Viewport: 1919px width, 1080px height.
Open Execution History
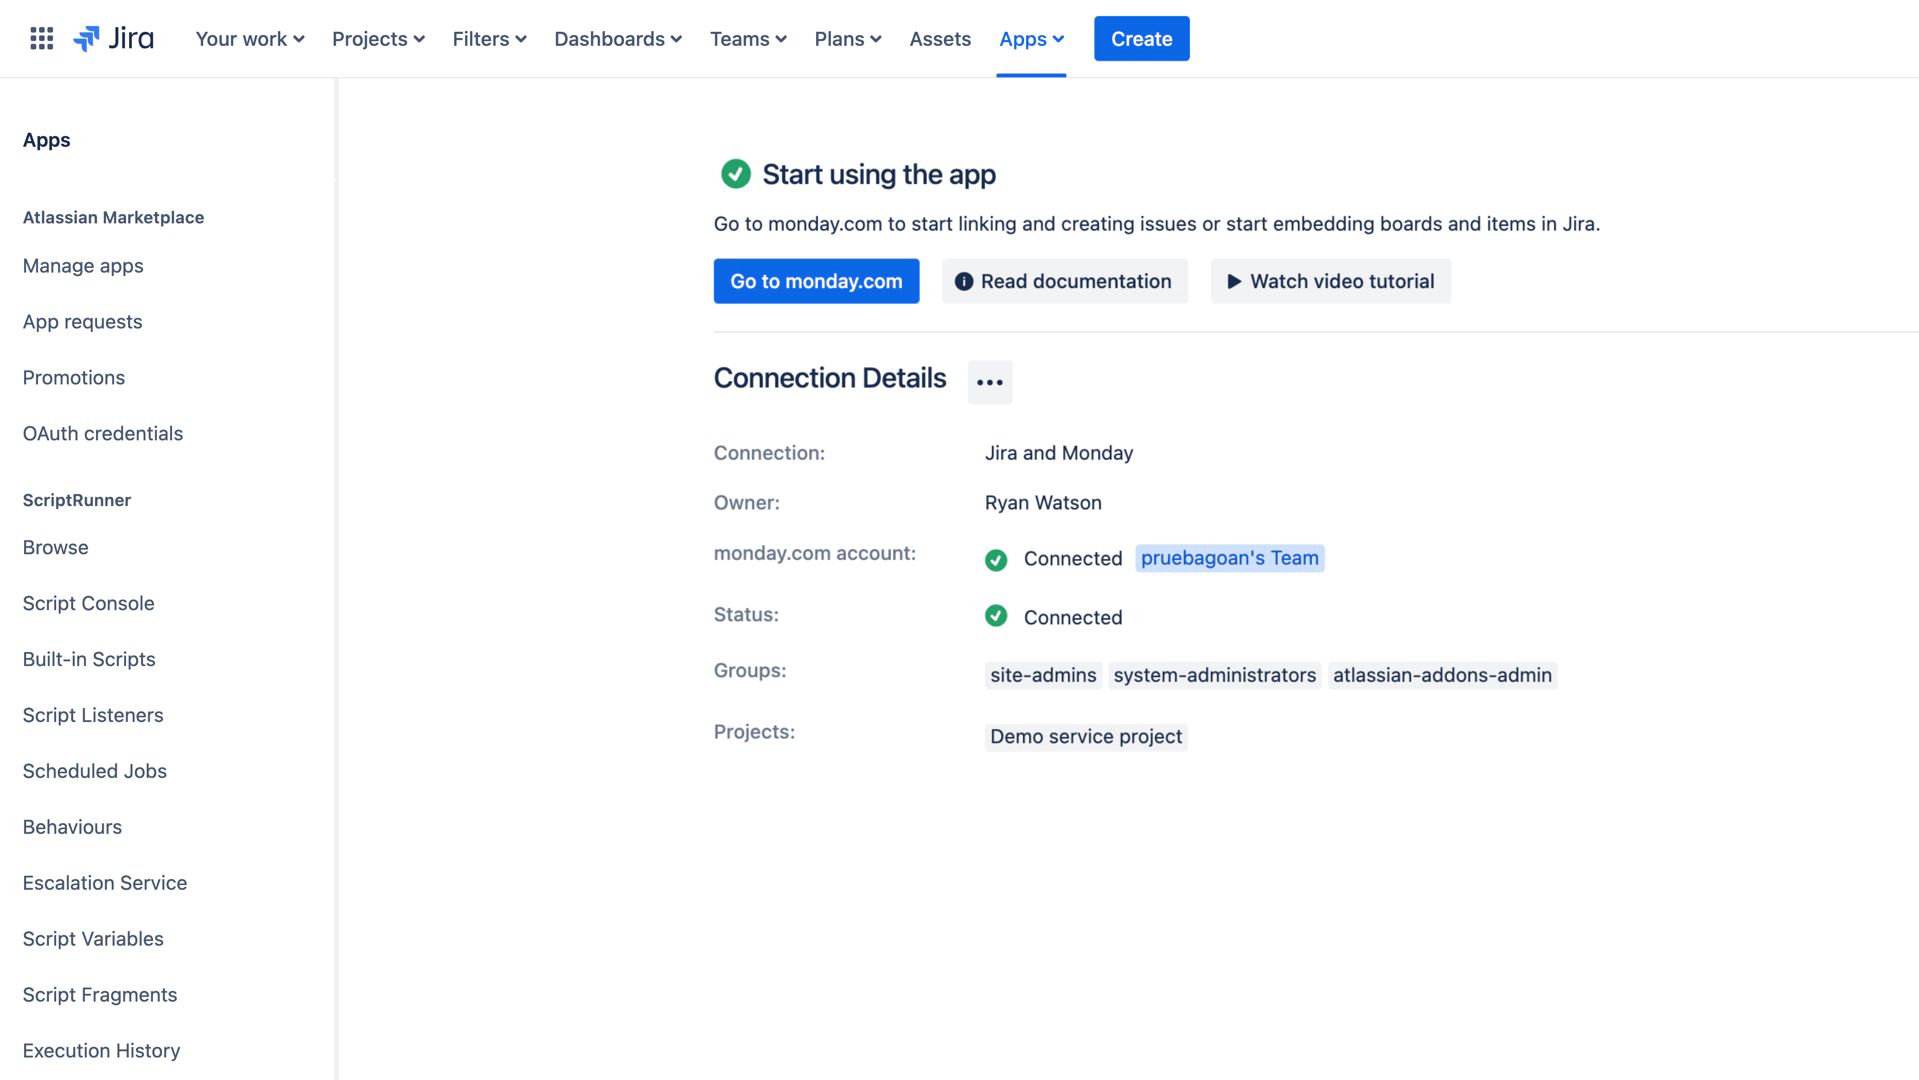(x=101, y=1052)
